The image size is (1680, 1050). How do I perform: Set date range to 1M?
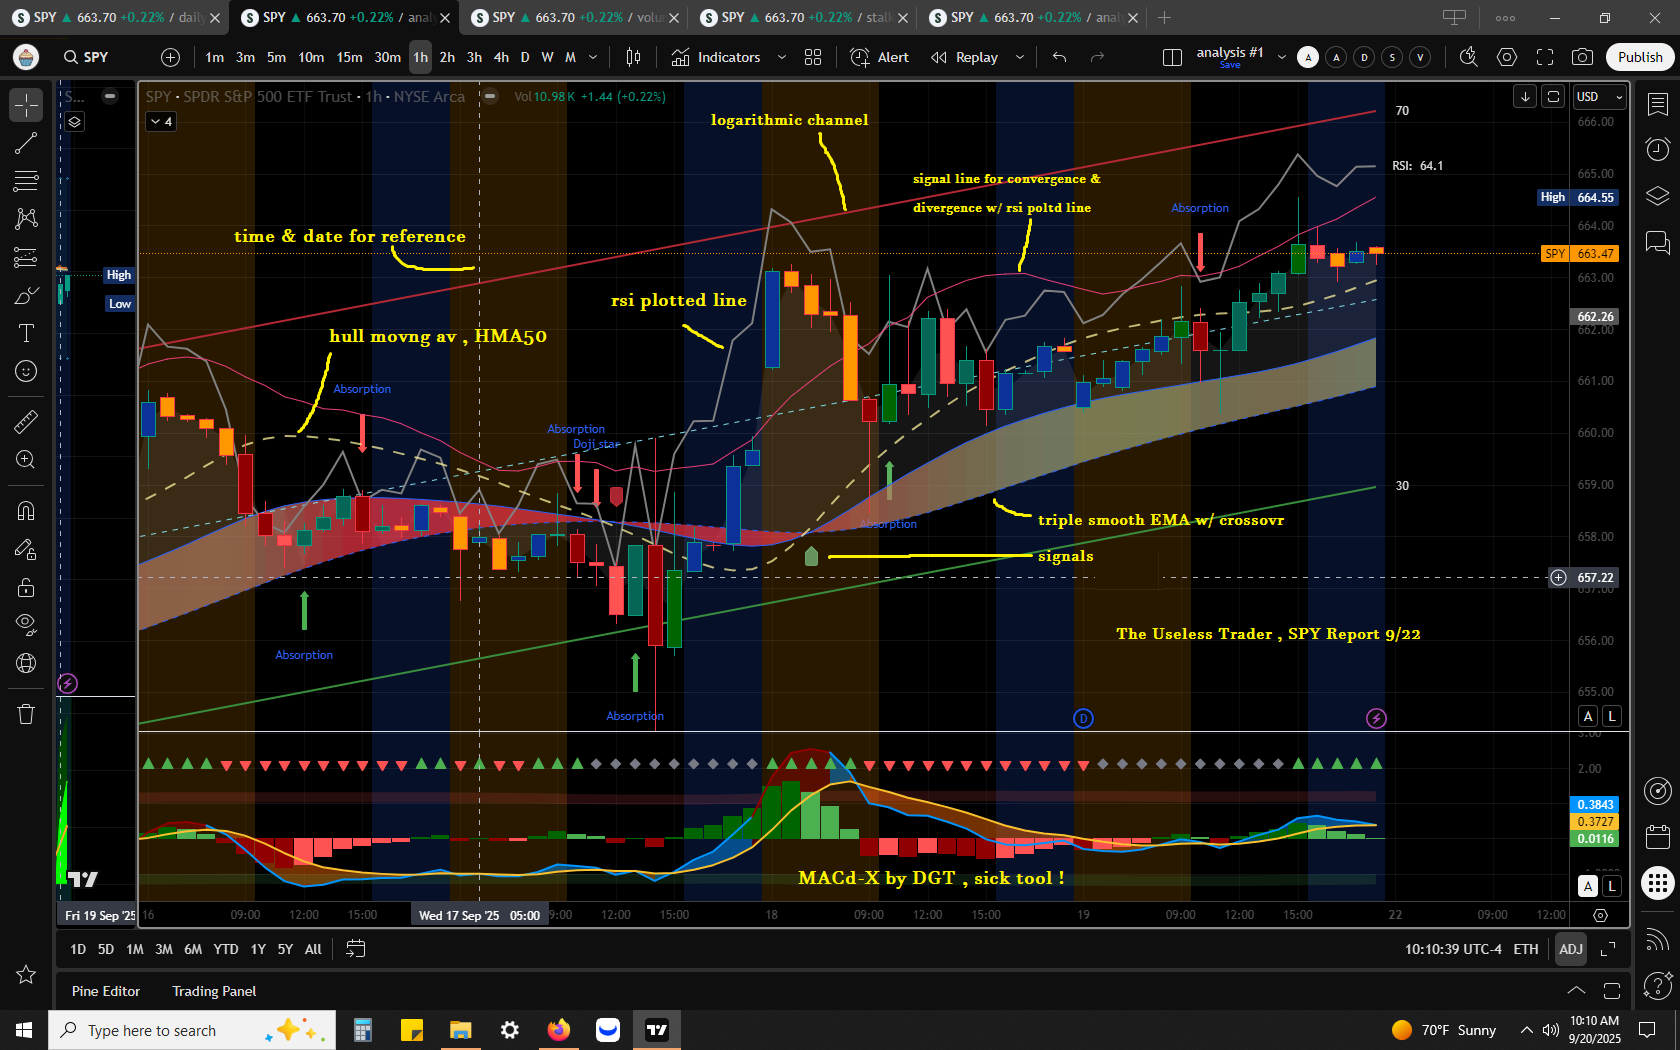[135, 949]
